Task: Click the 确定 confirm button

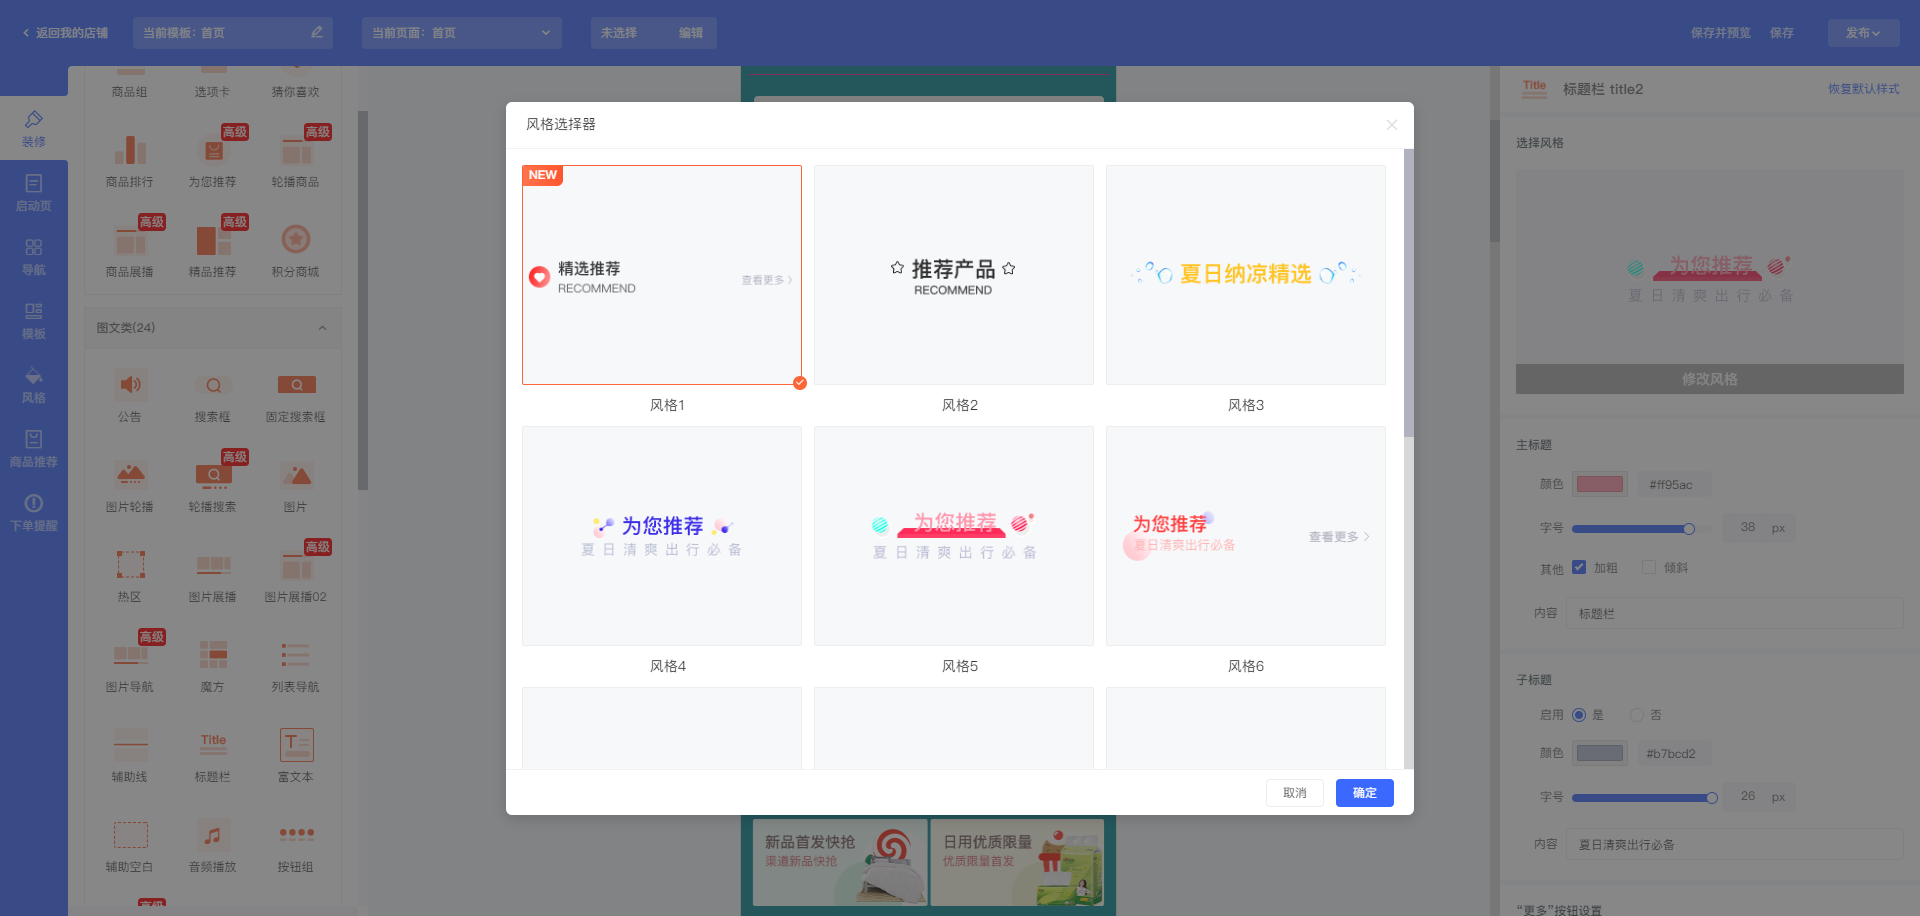Action: point(1364,793)
